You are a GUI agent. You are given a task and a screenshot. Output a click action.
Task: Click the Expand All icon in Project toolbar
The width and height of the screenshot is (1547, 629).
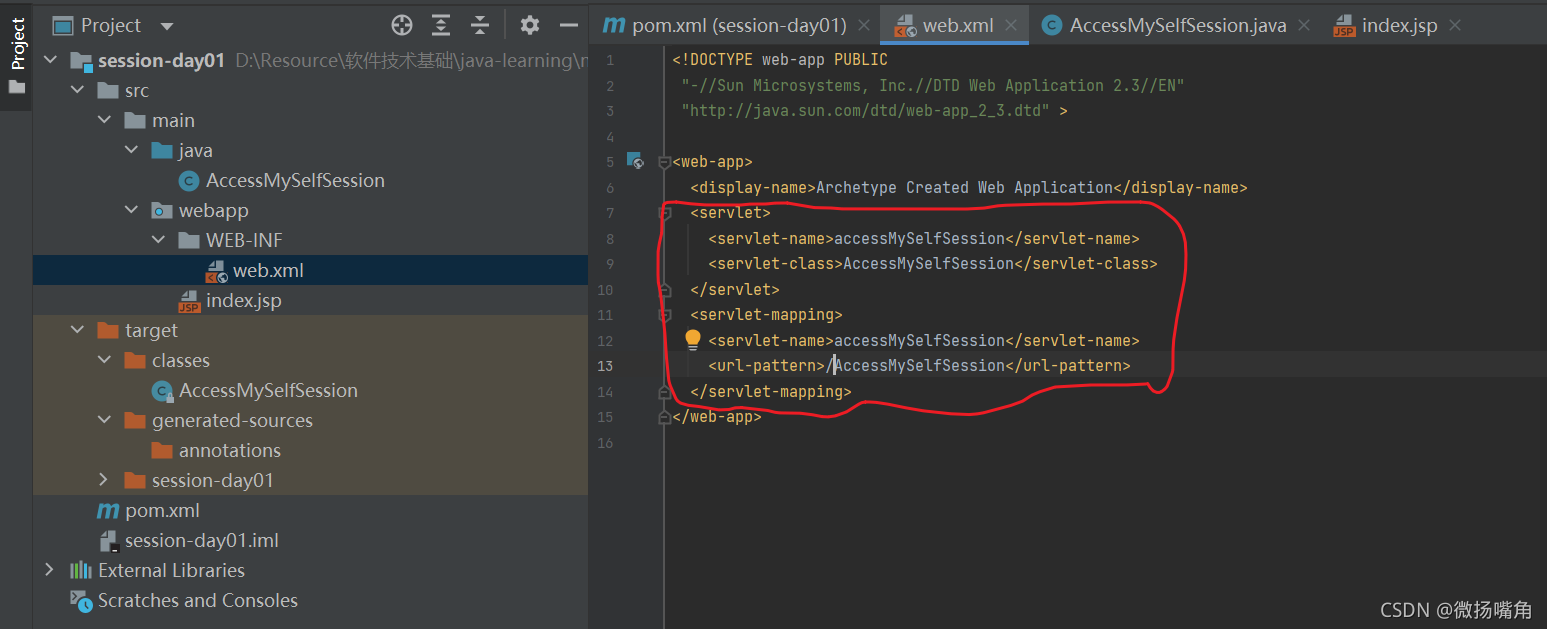(440, 24)
